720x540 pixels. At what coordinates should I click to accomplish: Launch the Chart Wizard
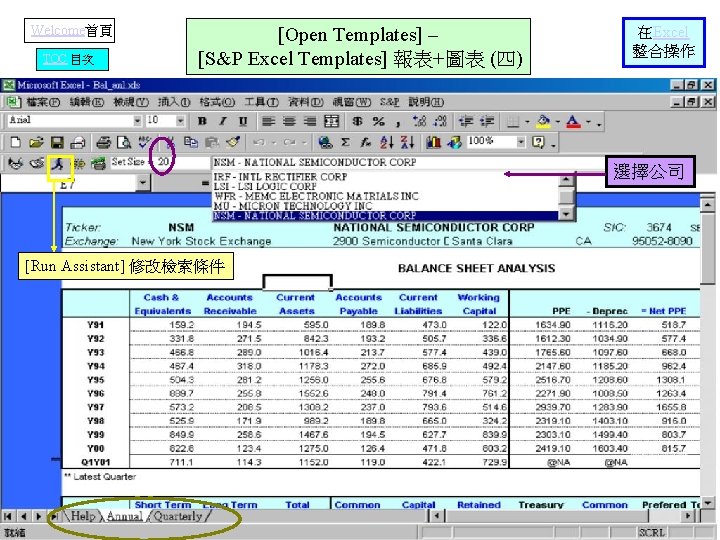433,142
